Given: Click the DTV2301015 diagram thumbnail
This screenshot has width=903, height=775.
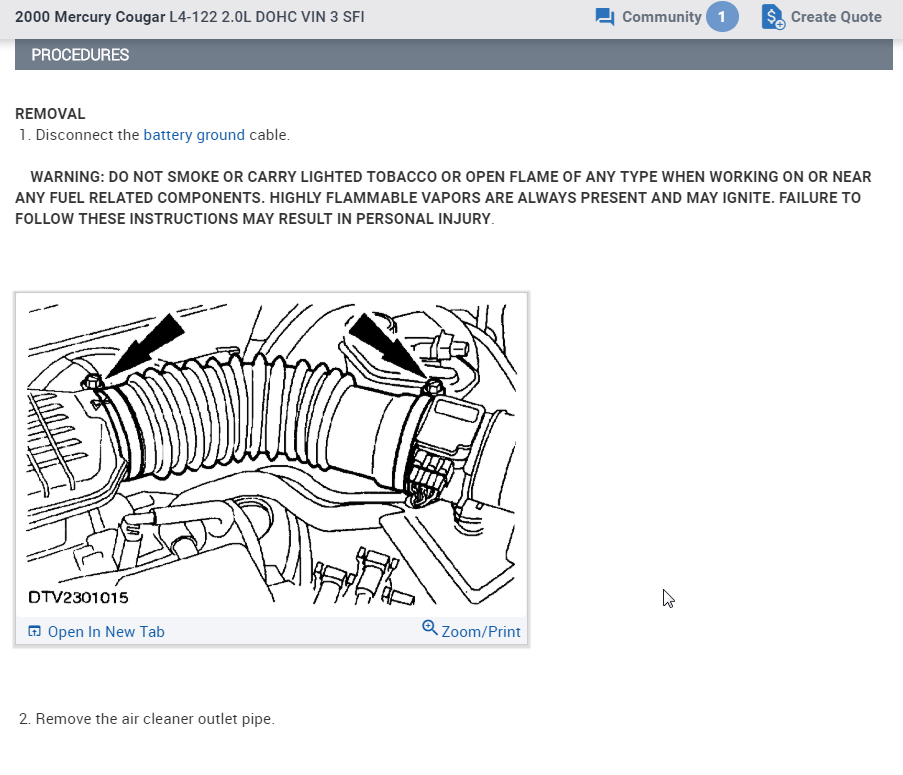Looking at the screenshot, I should pos(271,455).
